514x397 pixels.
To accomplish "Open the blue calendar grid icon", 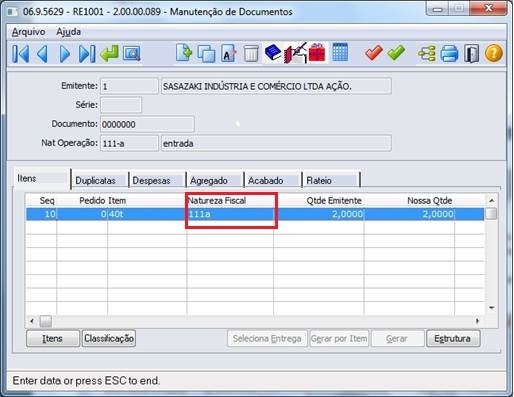I will pyautogui.click(x=340, y=52).
